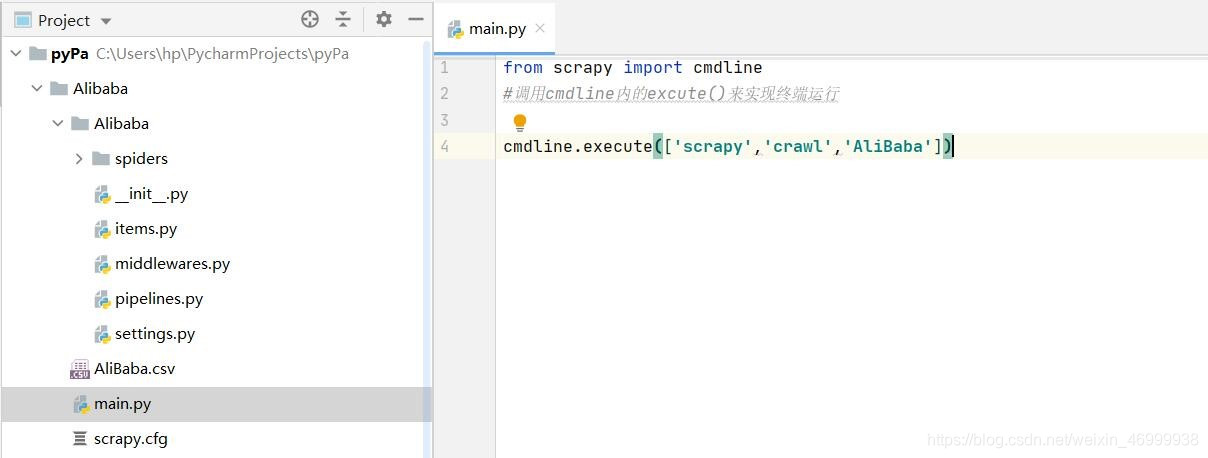Viewport: 1208px width, 458px height.
Task: Open pipelines.py in the project tree
Action: [159, 299]
